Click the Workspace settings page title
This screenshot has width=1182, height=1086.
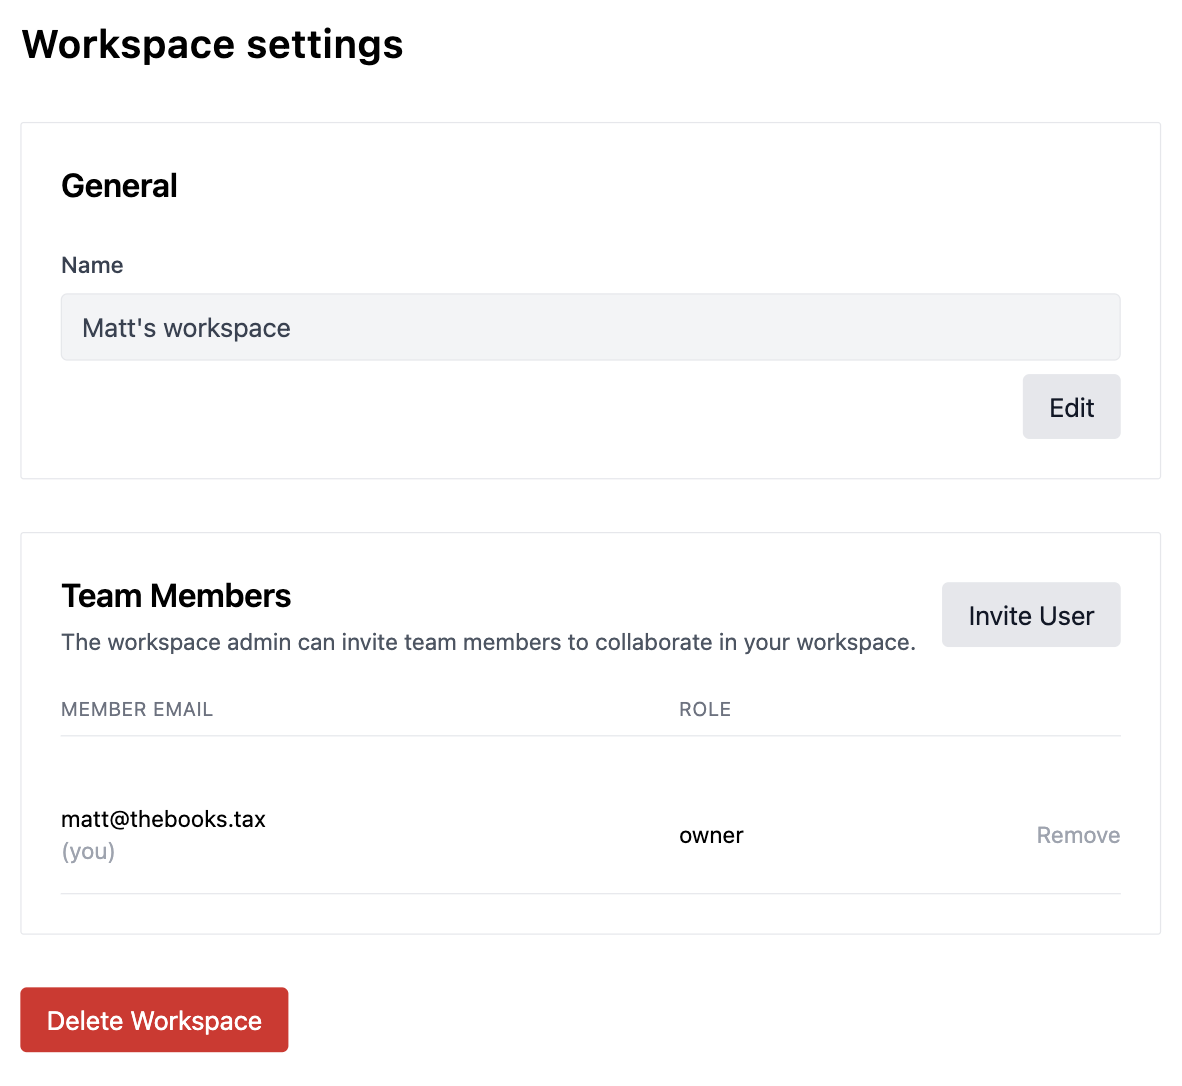pos(212,45)
